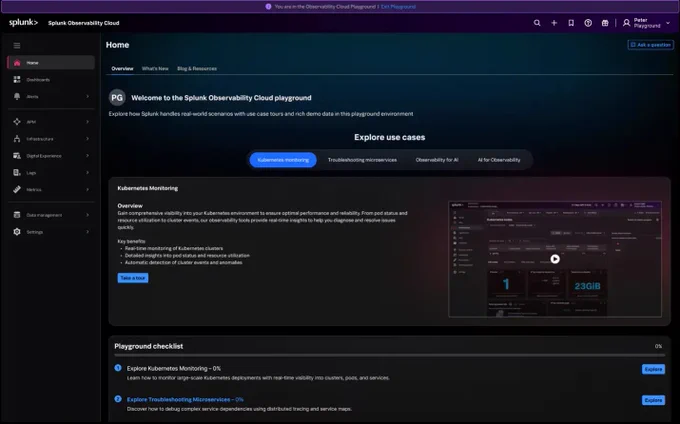The width and height of the screenshot is (680, 424).
Task: Click the PG avatar badge
Action: 117,98
